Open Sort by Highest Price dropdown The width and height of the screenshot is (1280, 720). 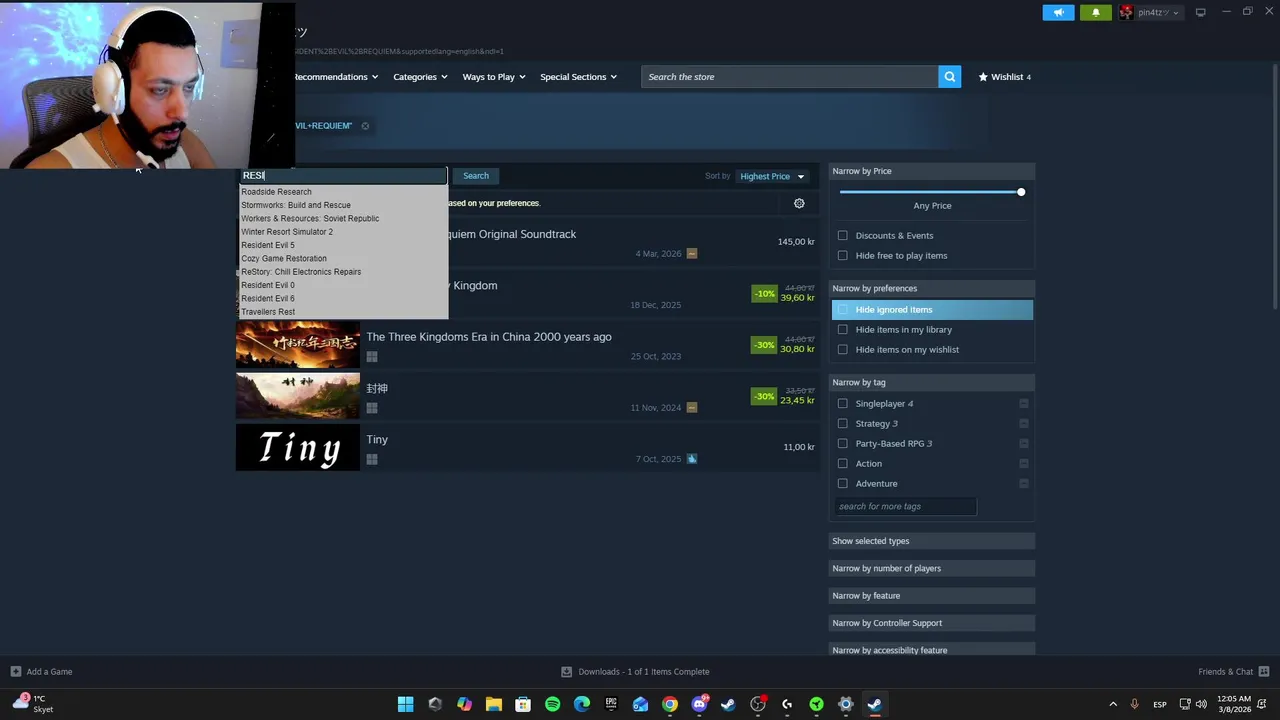pos(772,176)
